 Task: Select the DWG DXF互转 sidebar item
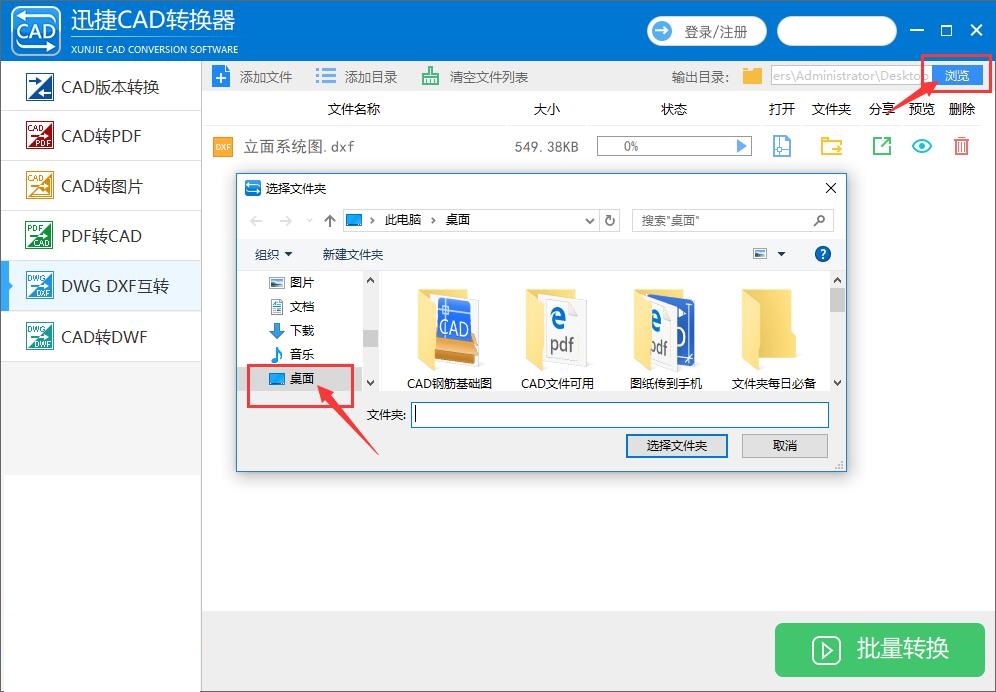101,286
